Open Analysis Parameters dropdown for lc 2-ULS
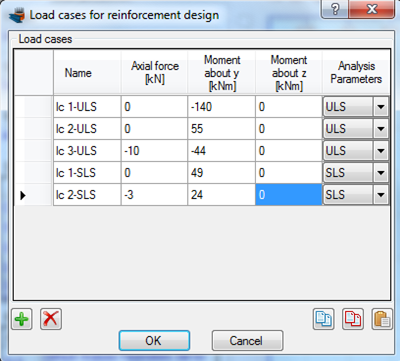The width and height of the screenshot is (400, 361). (381, 129)
